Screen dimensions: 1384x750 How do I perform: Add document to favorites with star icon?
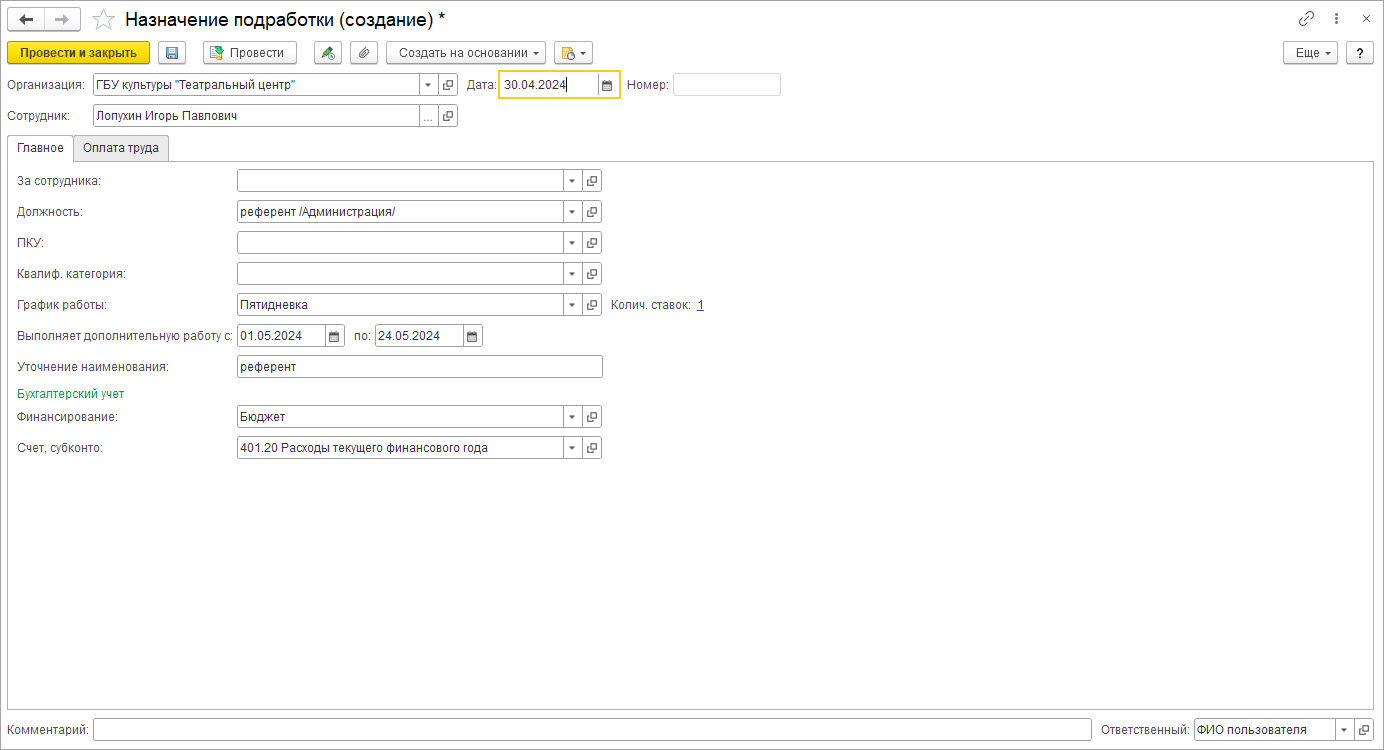coord(103,19)
